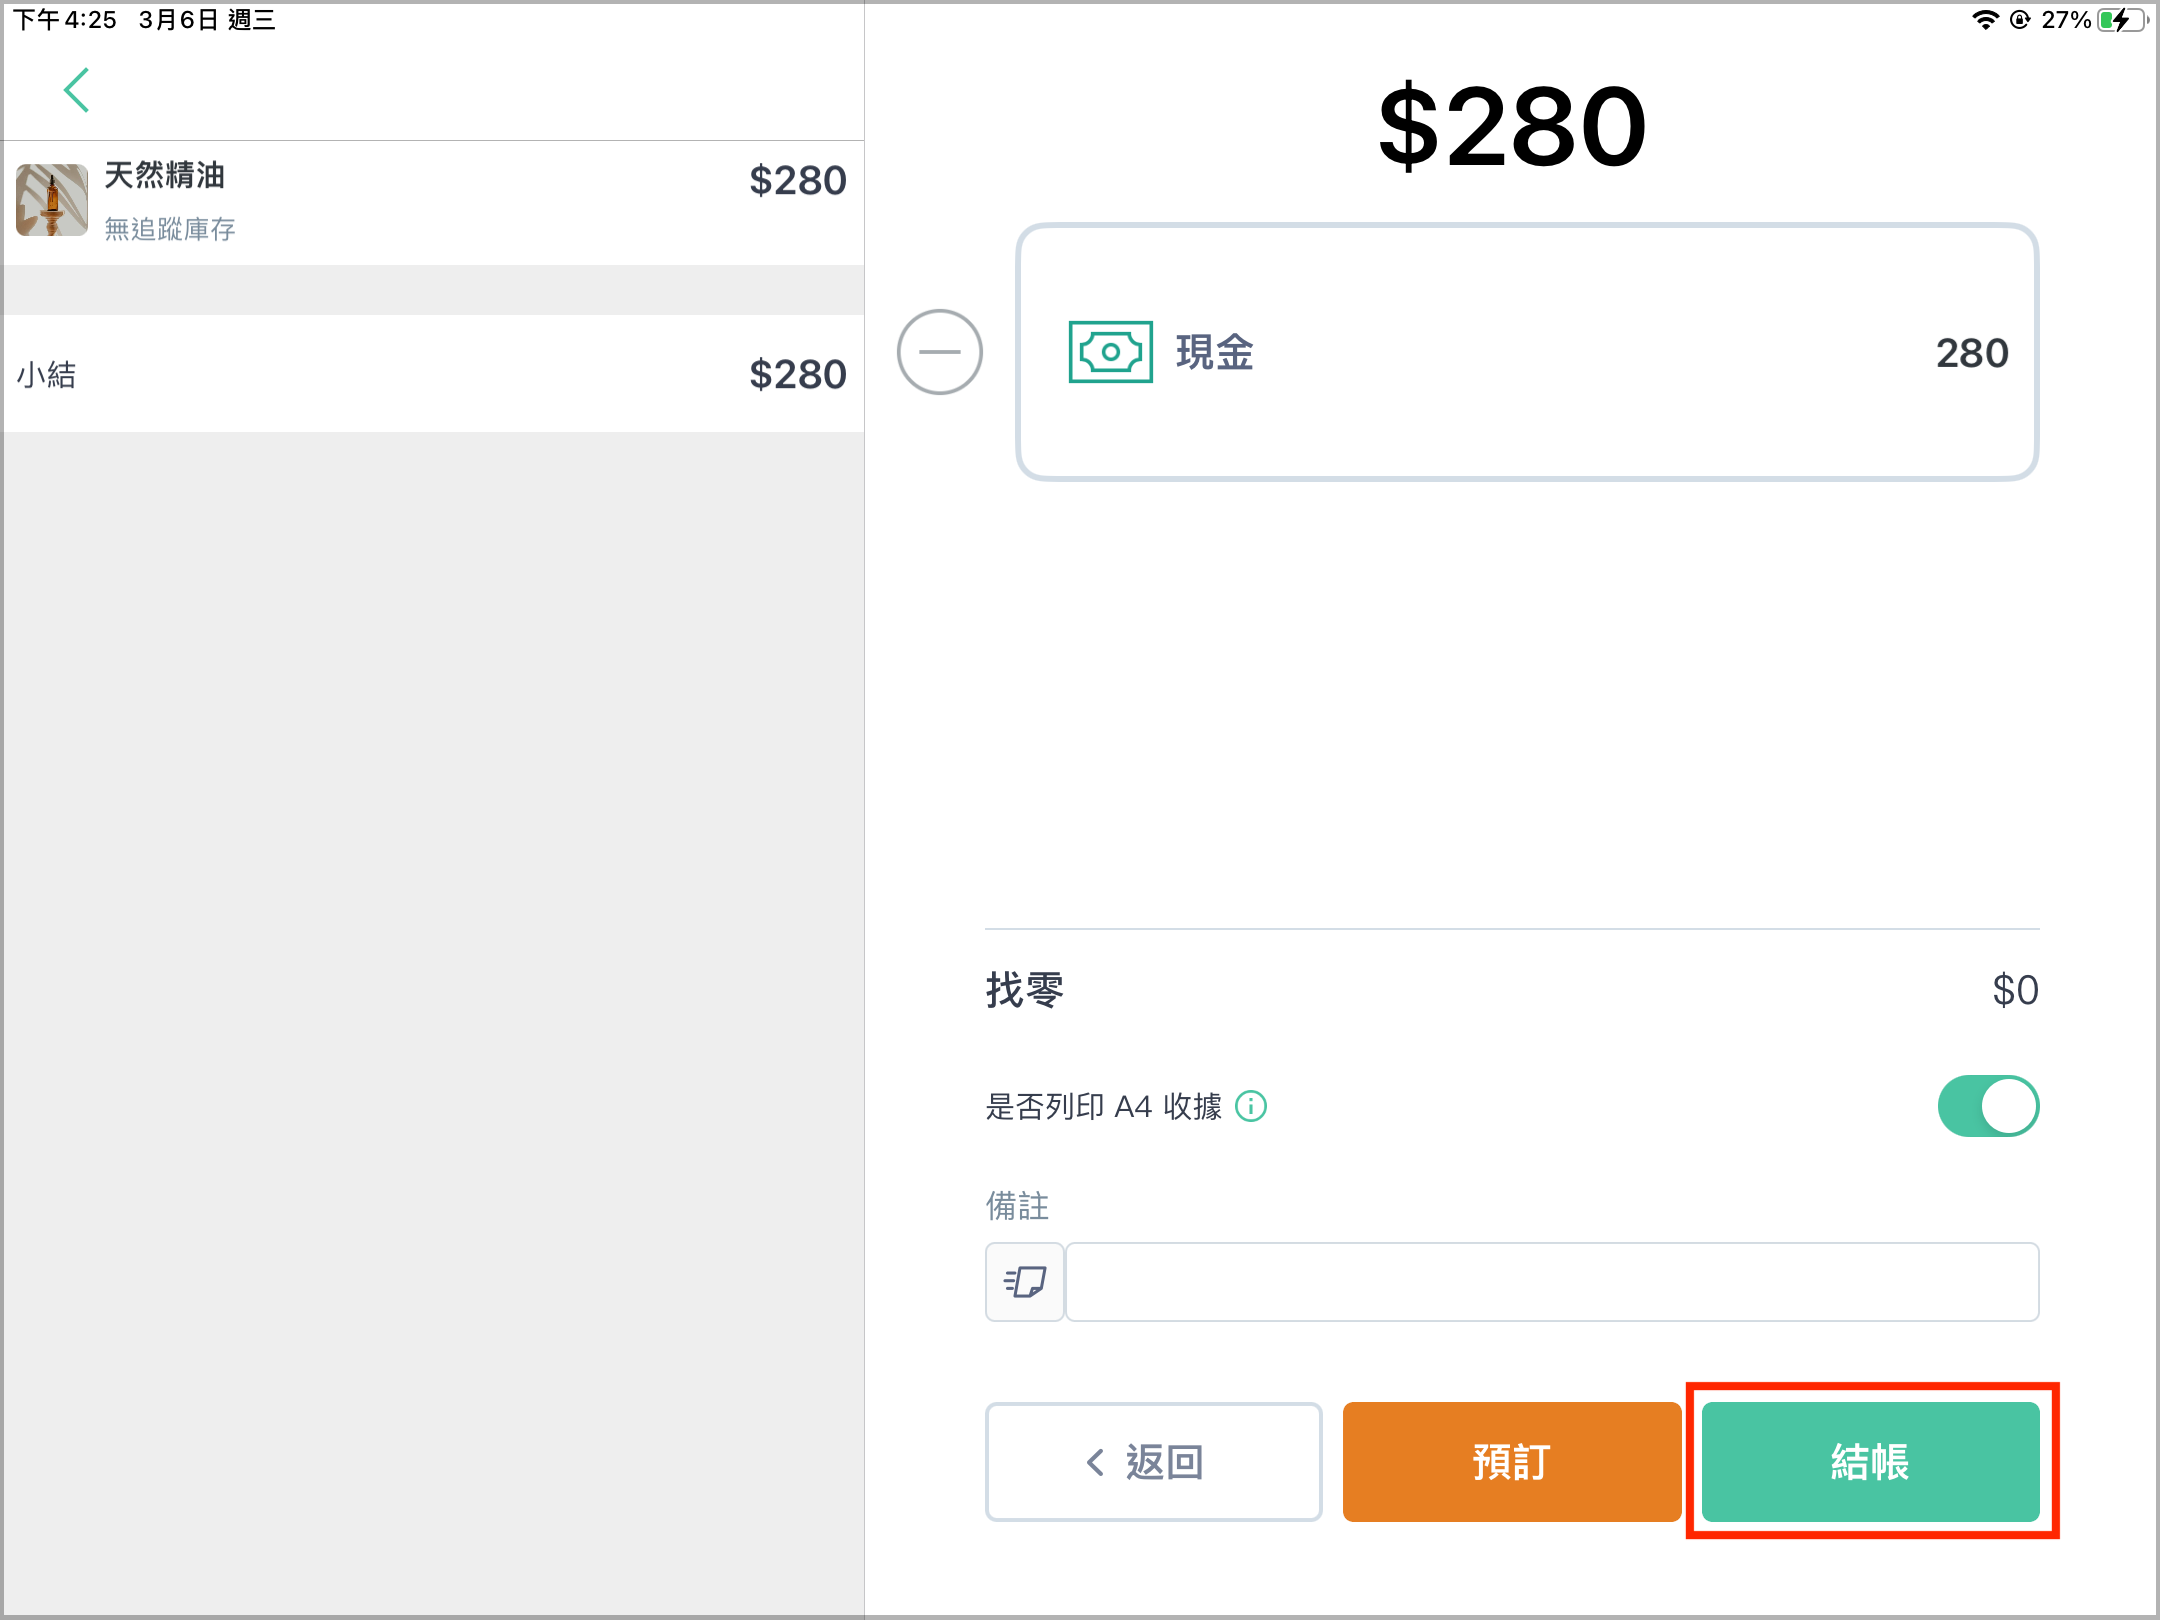Select the 現金 payment method label
The height and width of the screenshot is (1620, 2160).
1215,352
